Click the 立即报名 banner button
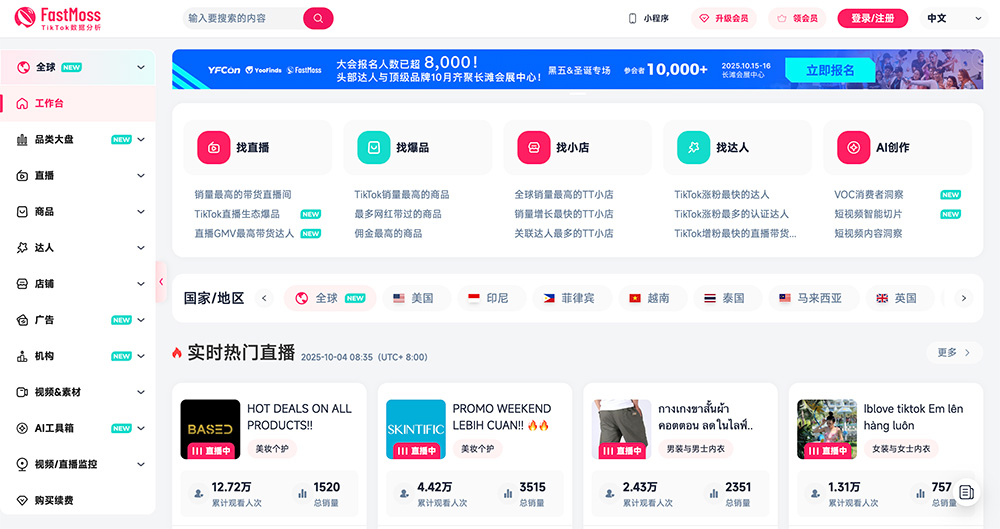This screenshot has width=1000, height=529. 830,70
